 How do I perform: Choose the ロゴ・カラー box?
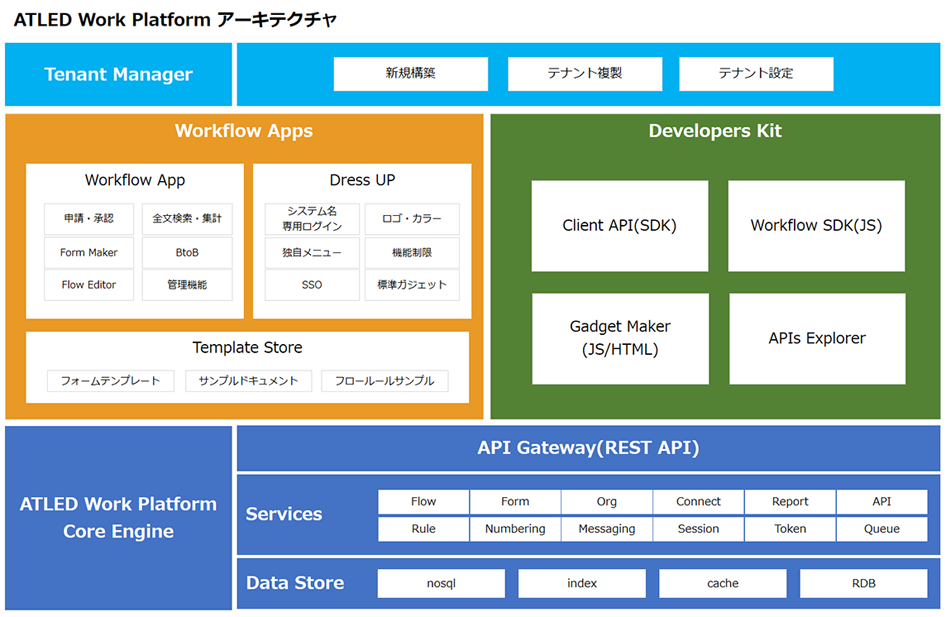pyautogui.click(x=411, y=219)
